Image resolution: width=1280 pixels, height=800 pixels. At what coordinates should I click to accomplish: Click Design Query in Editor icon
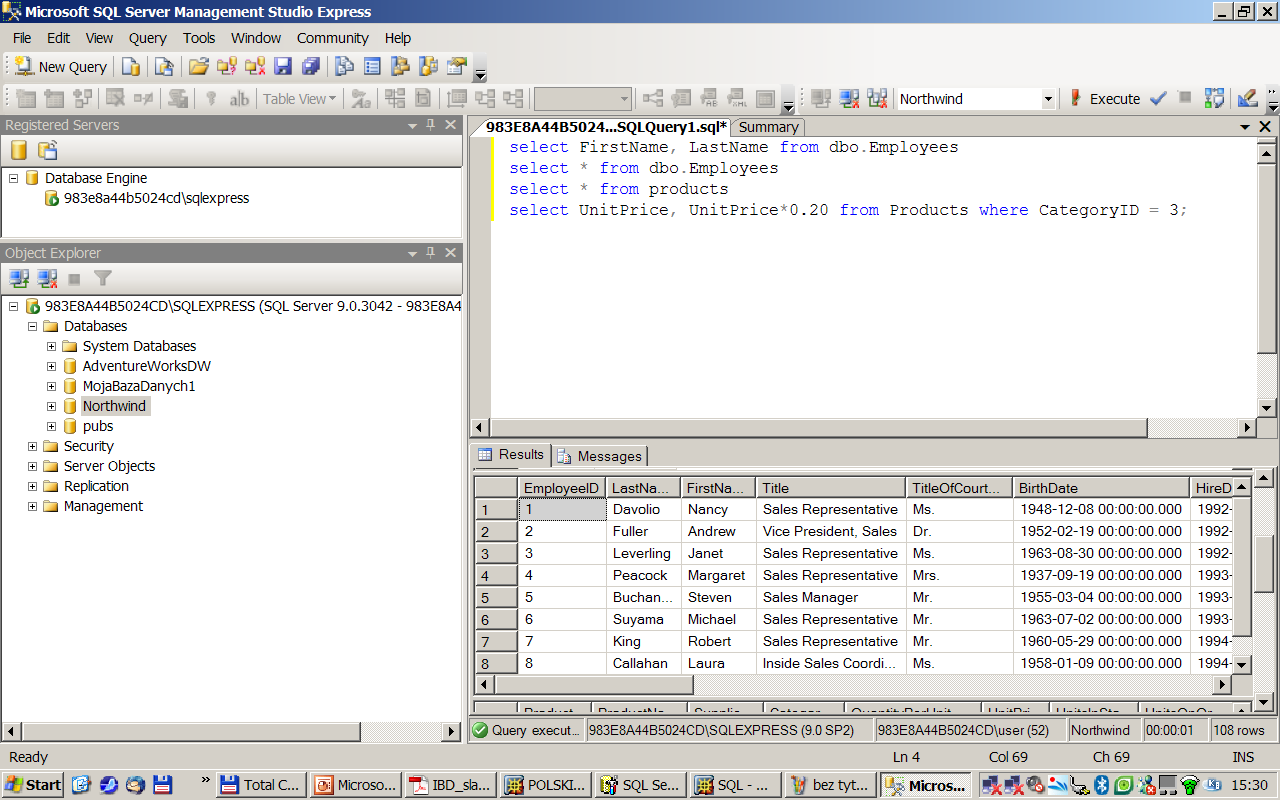1247,99
